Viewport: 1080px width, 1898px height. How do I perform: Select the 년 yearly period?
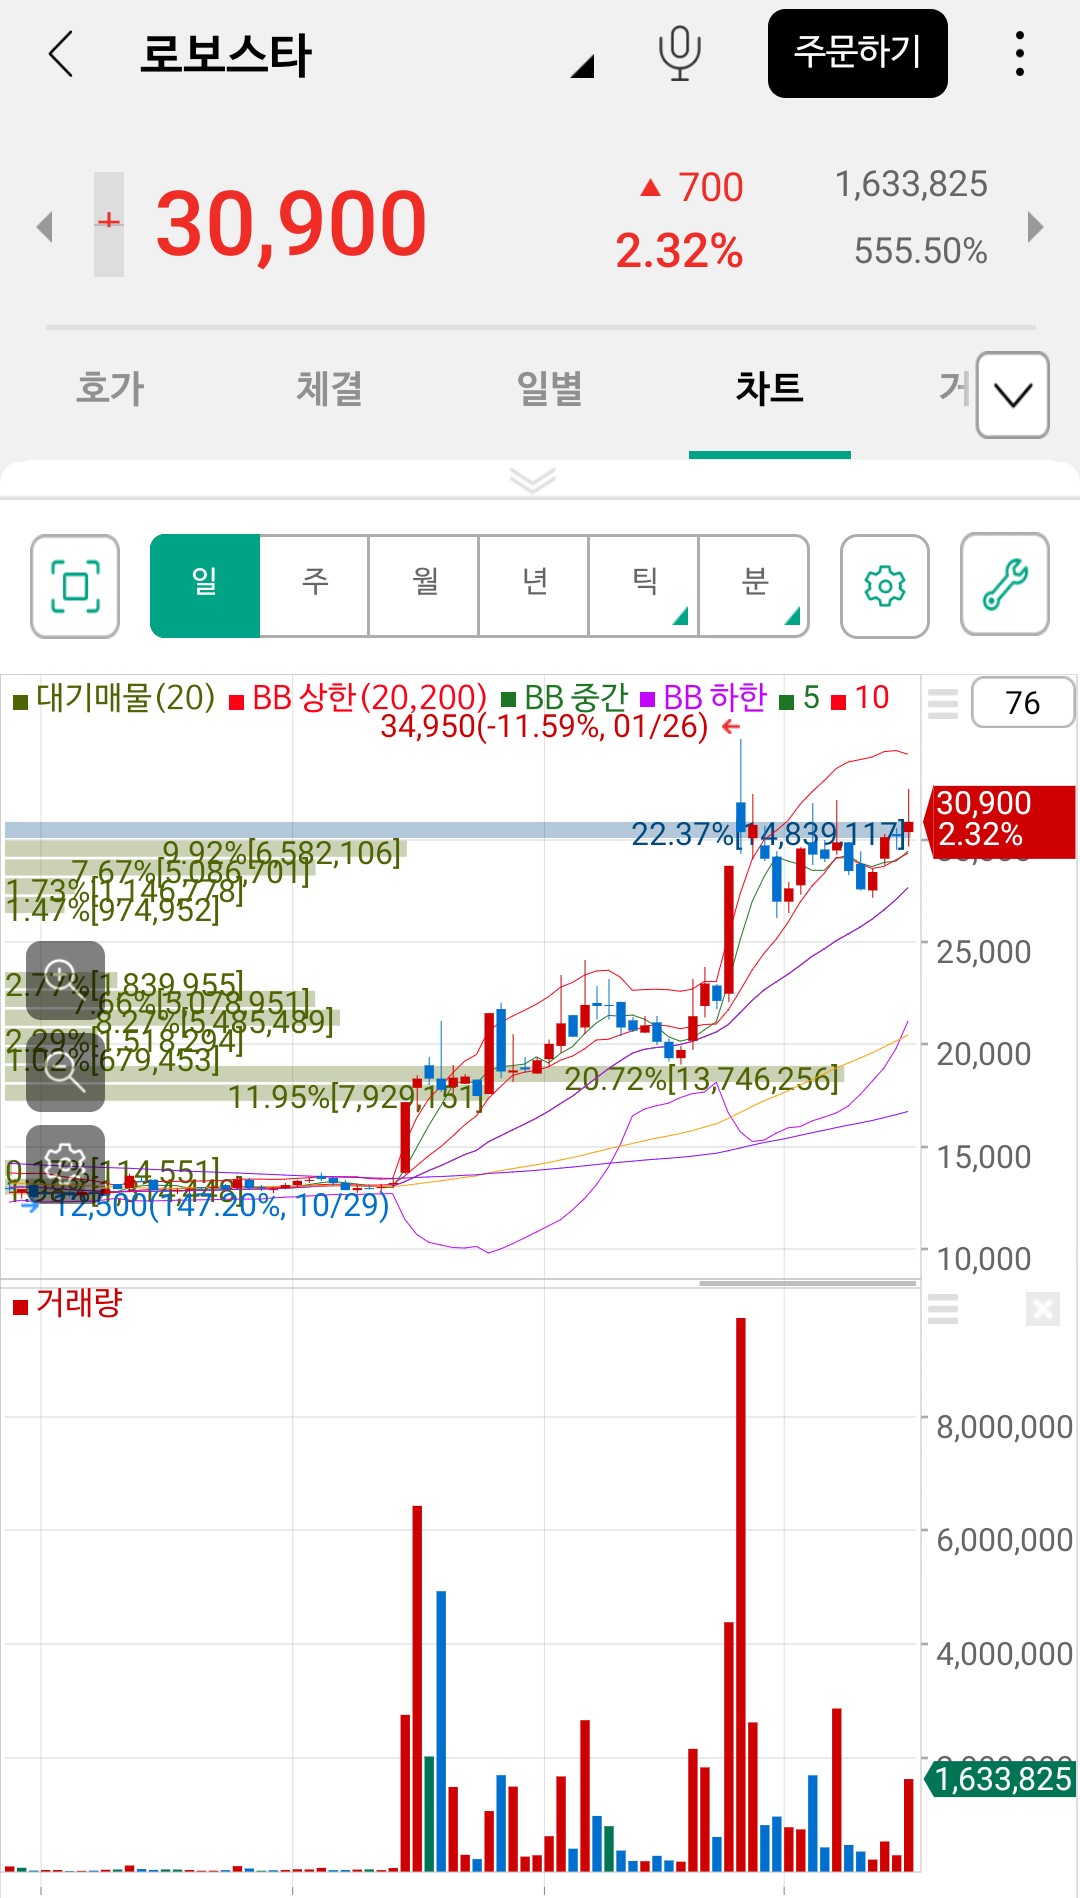535,586
